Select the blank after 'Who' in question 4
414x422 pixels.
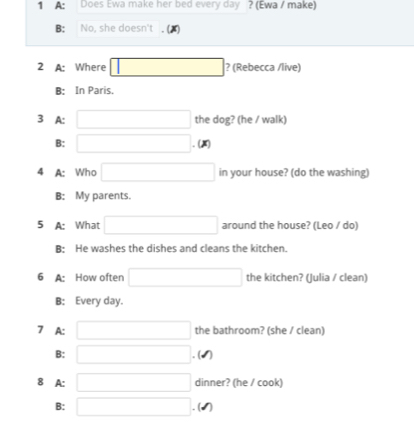click(158, 172)
